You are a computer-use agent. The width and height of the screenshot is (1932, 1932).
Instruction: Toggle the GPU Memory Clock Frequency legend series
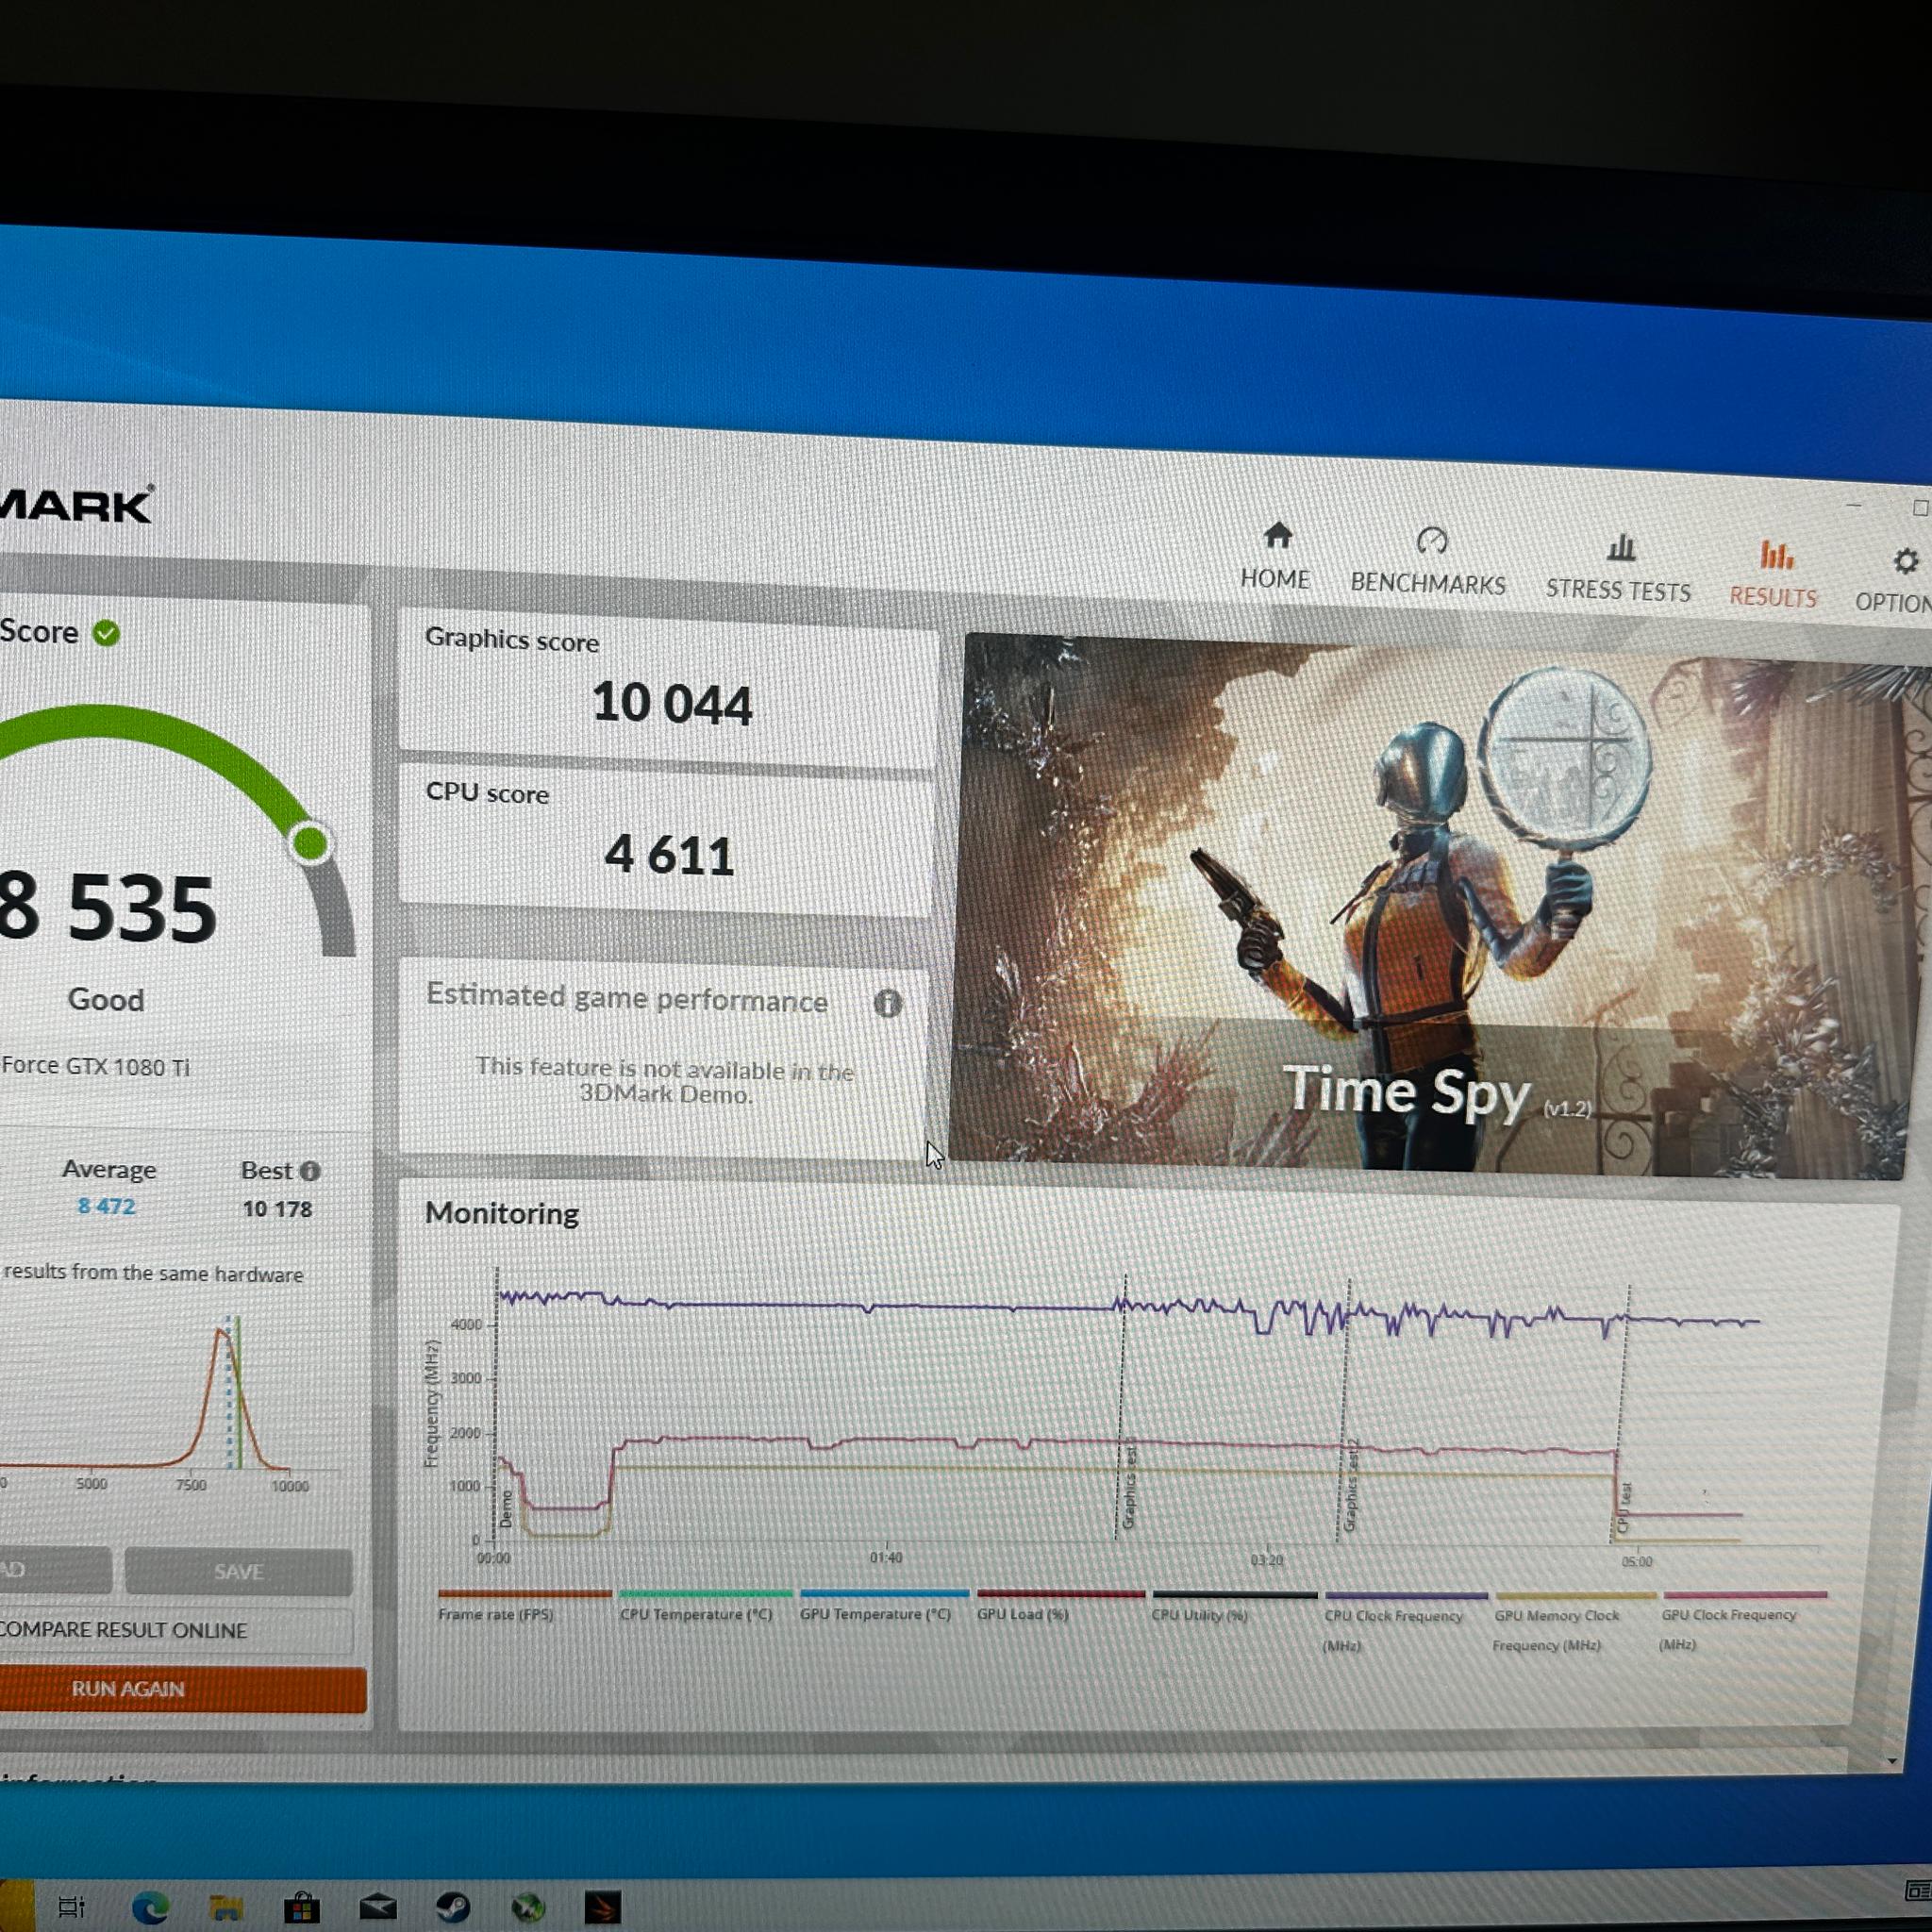[1575, 1623]
